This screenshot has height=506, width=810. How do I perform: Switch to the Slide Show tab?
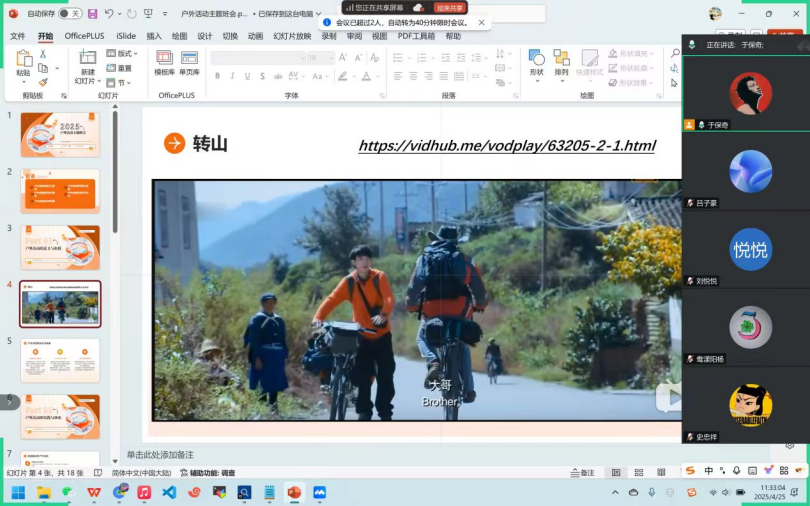pos(292,36)
